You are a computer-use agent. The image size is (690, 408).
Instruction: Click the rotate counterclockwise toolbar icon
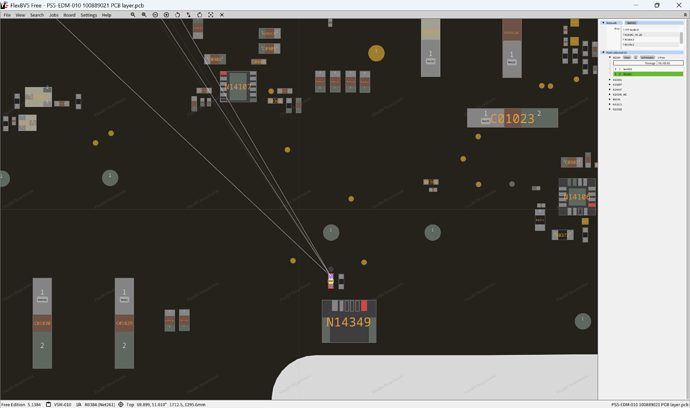(177, 15)
